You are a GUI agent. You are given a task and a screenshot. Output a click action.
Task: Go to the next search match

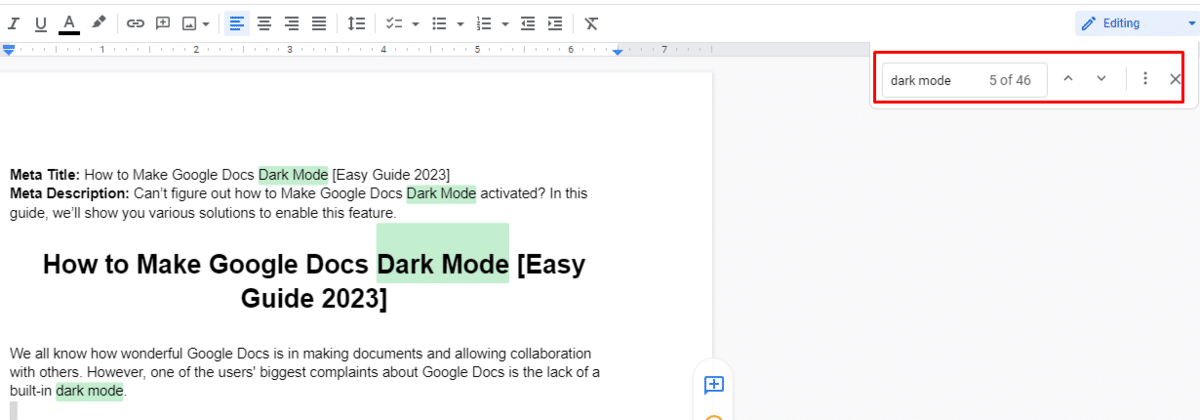pos(1101,79)
